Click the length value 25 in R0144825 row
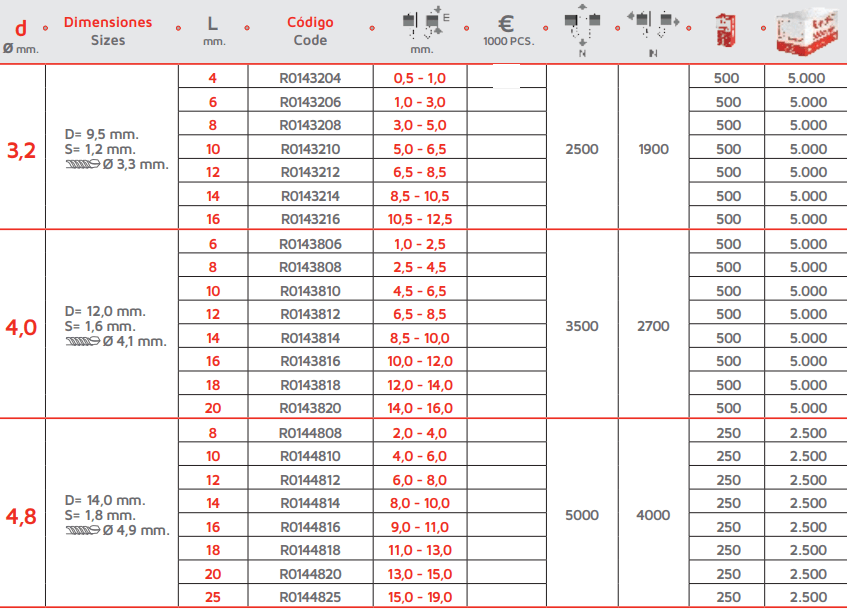The width and height of the screenshot is (847, 610). click(x=213, y=598)
